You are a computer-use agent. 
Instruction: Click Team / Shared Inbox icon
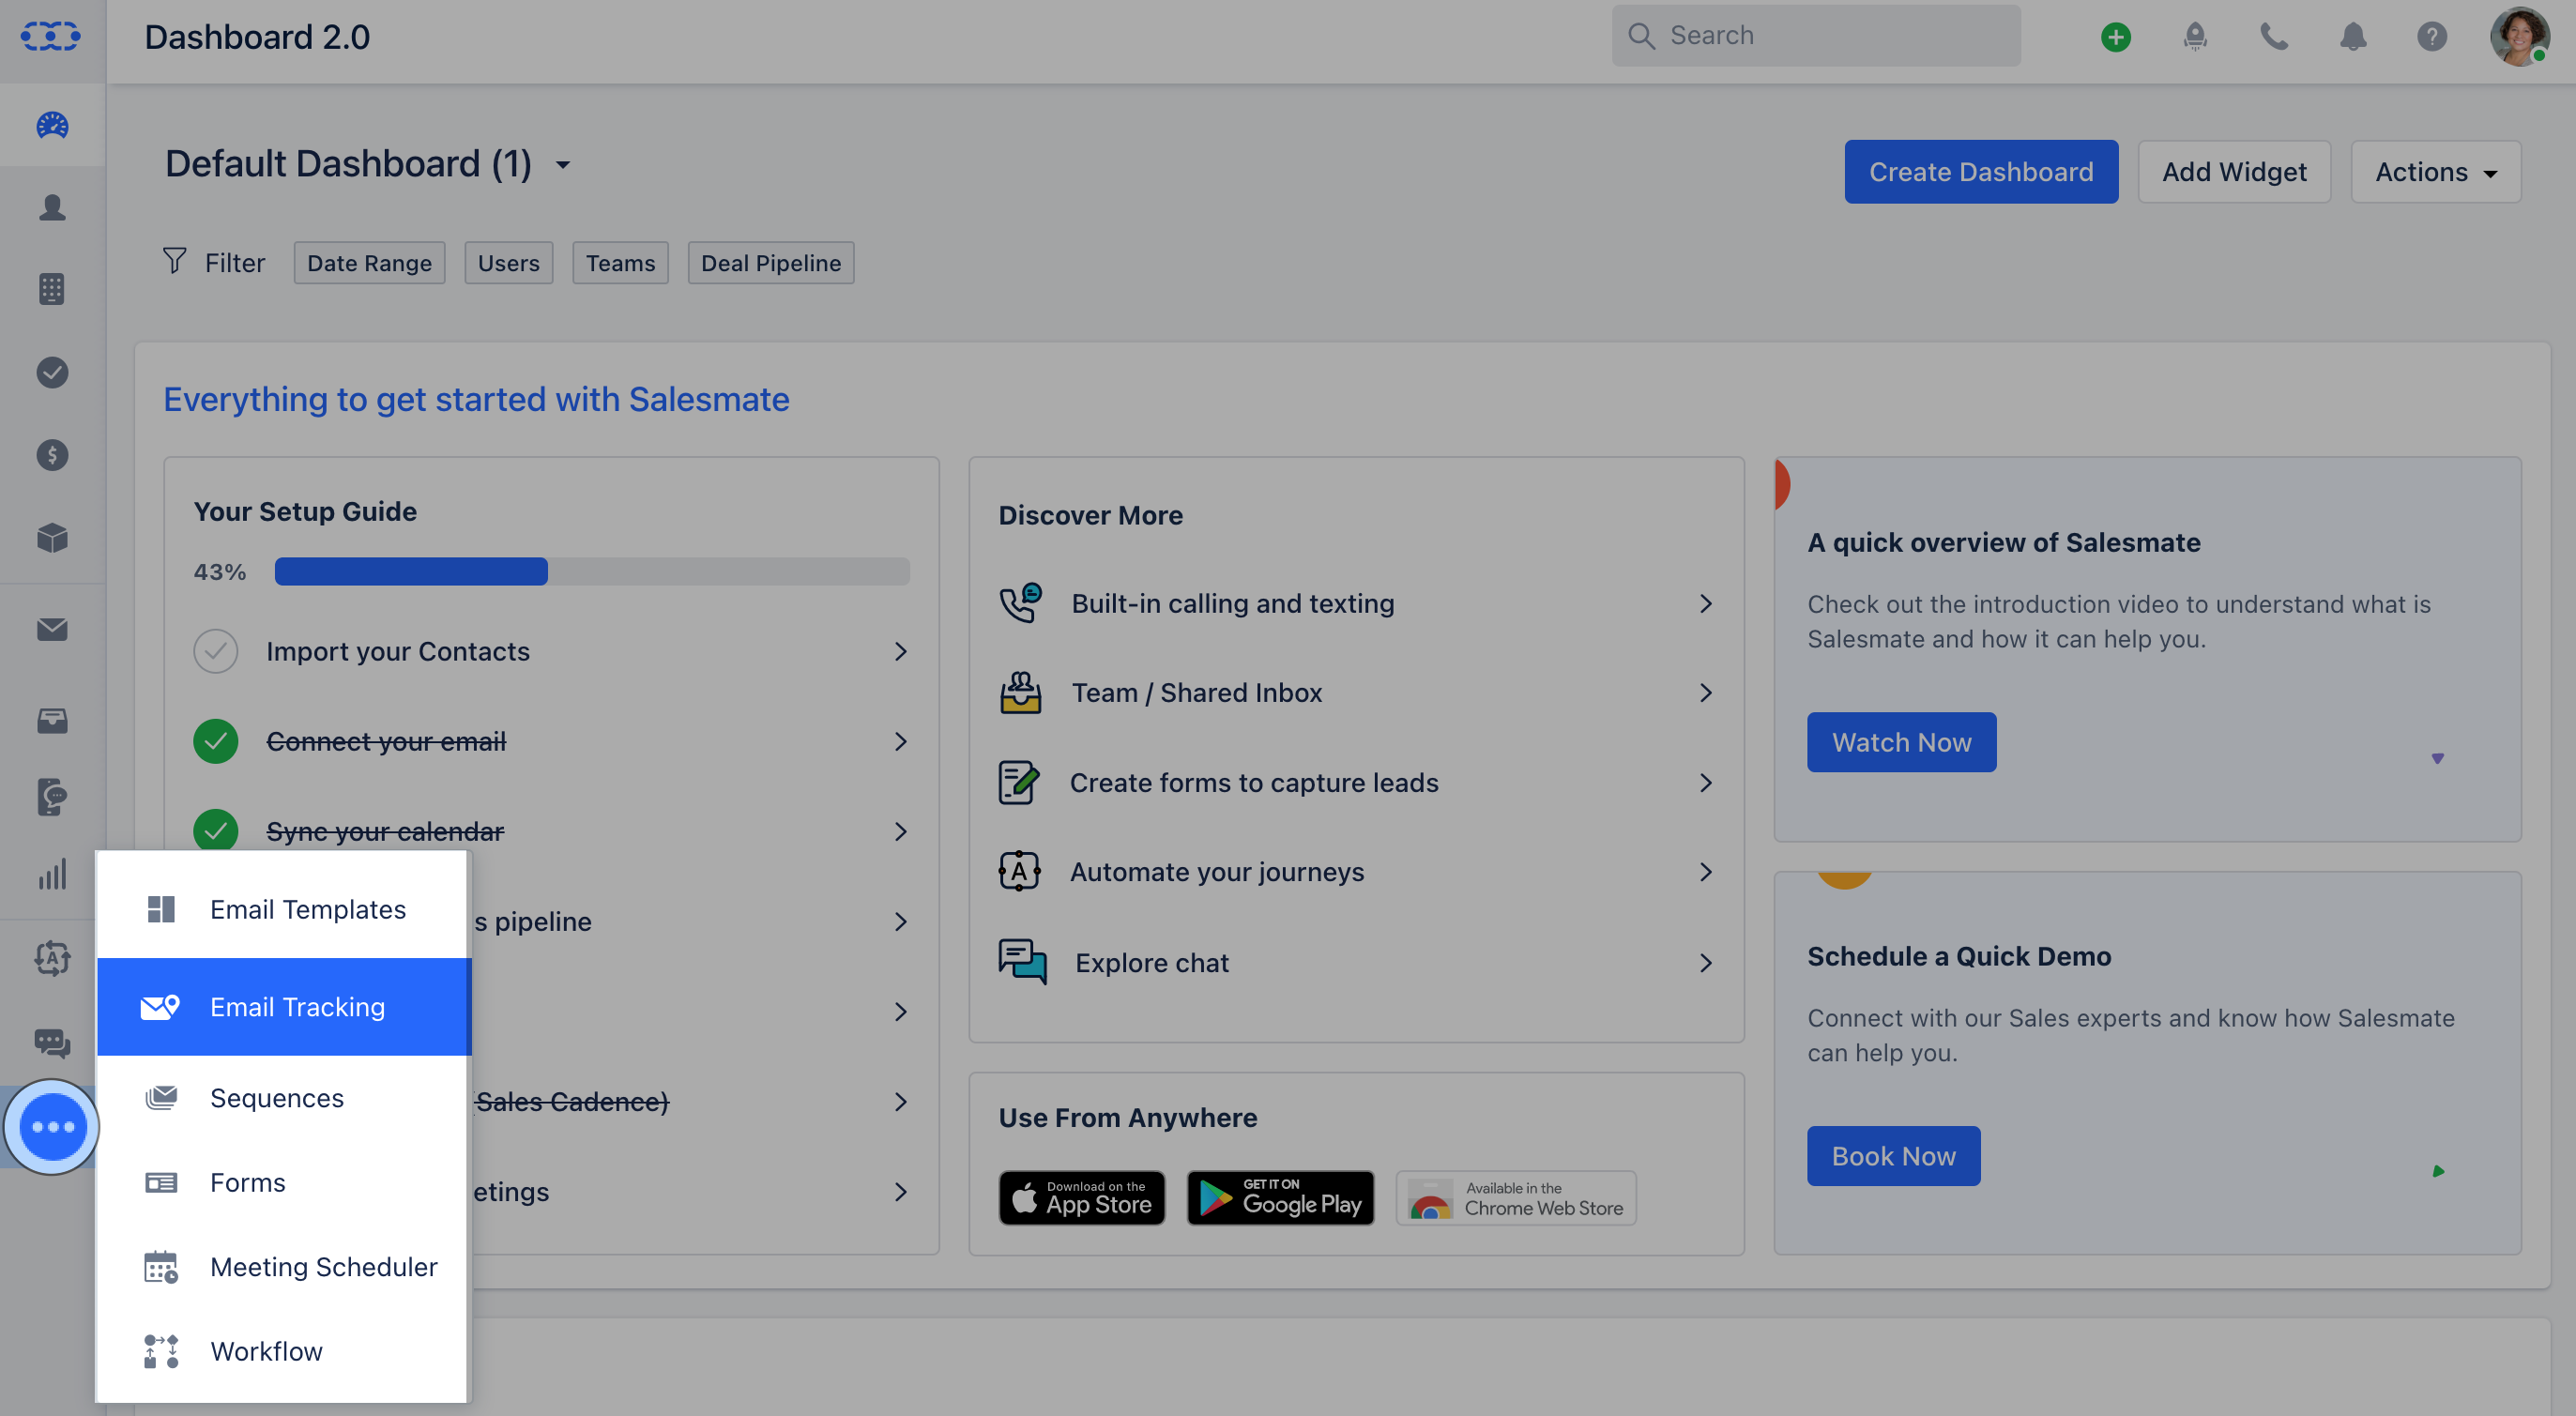tap(1020, 692)
